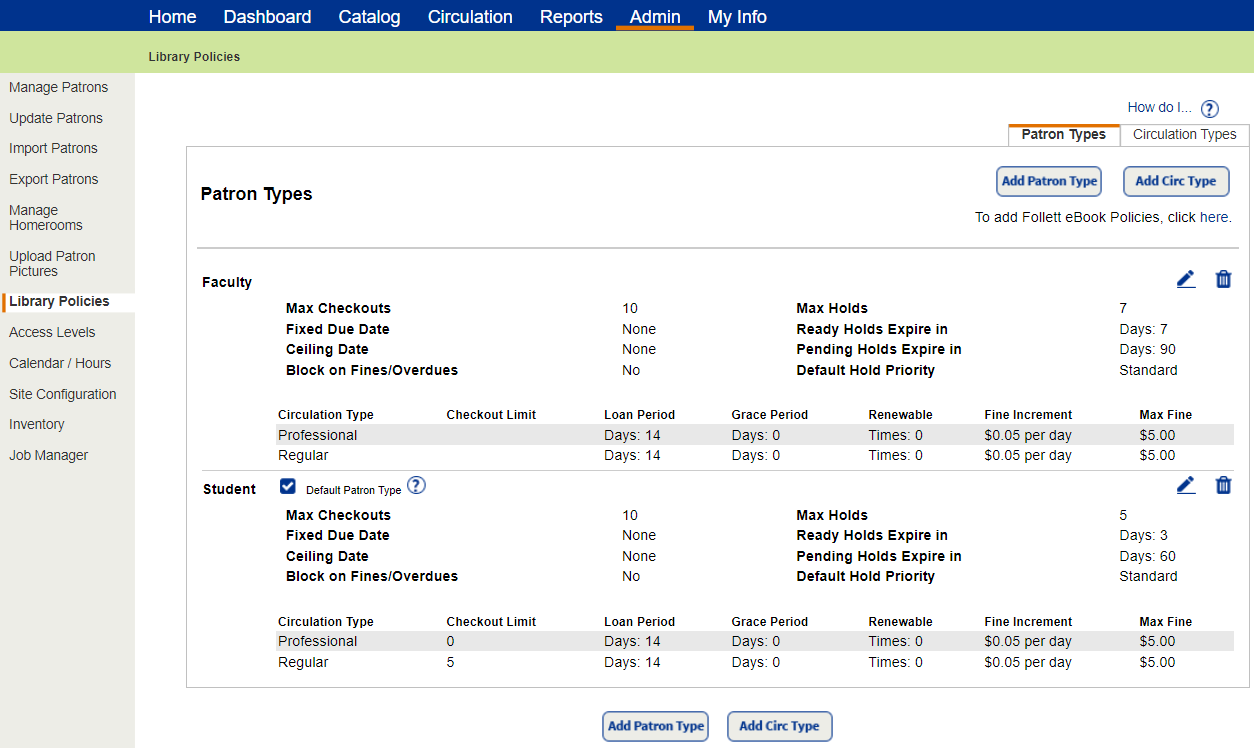Click the pencil icon for Student patron type
Viewport: 1254px width, 748px height.
pos(1186,486)
